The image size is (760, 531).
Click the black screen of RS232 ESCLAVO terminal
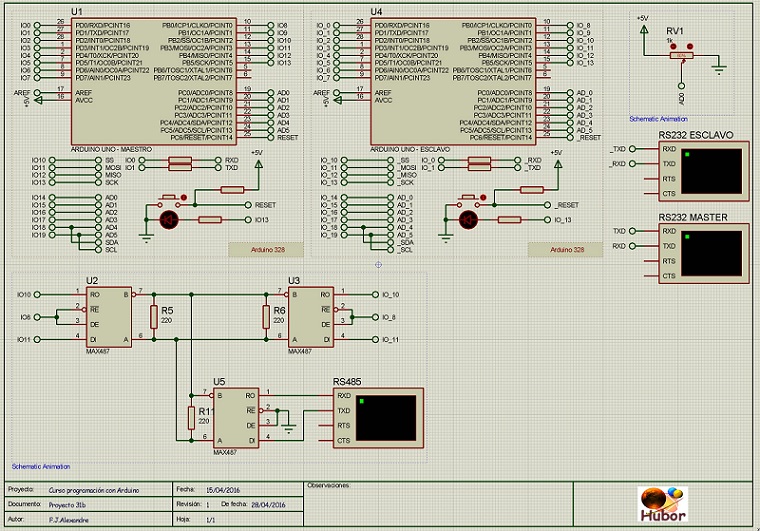(711, 171)
